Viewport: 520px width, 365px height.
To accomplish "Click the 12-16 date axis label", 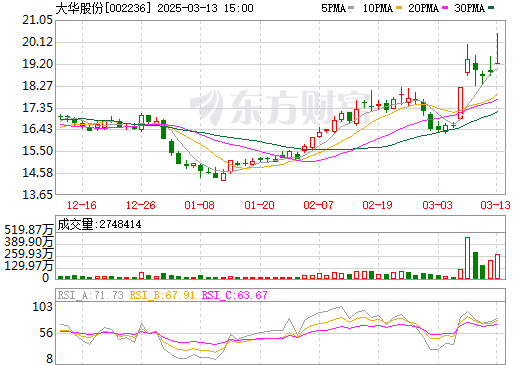I will pyautogui.click(x=82, y=205).
